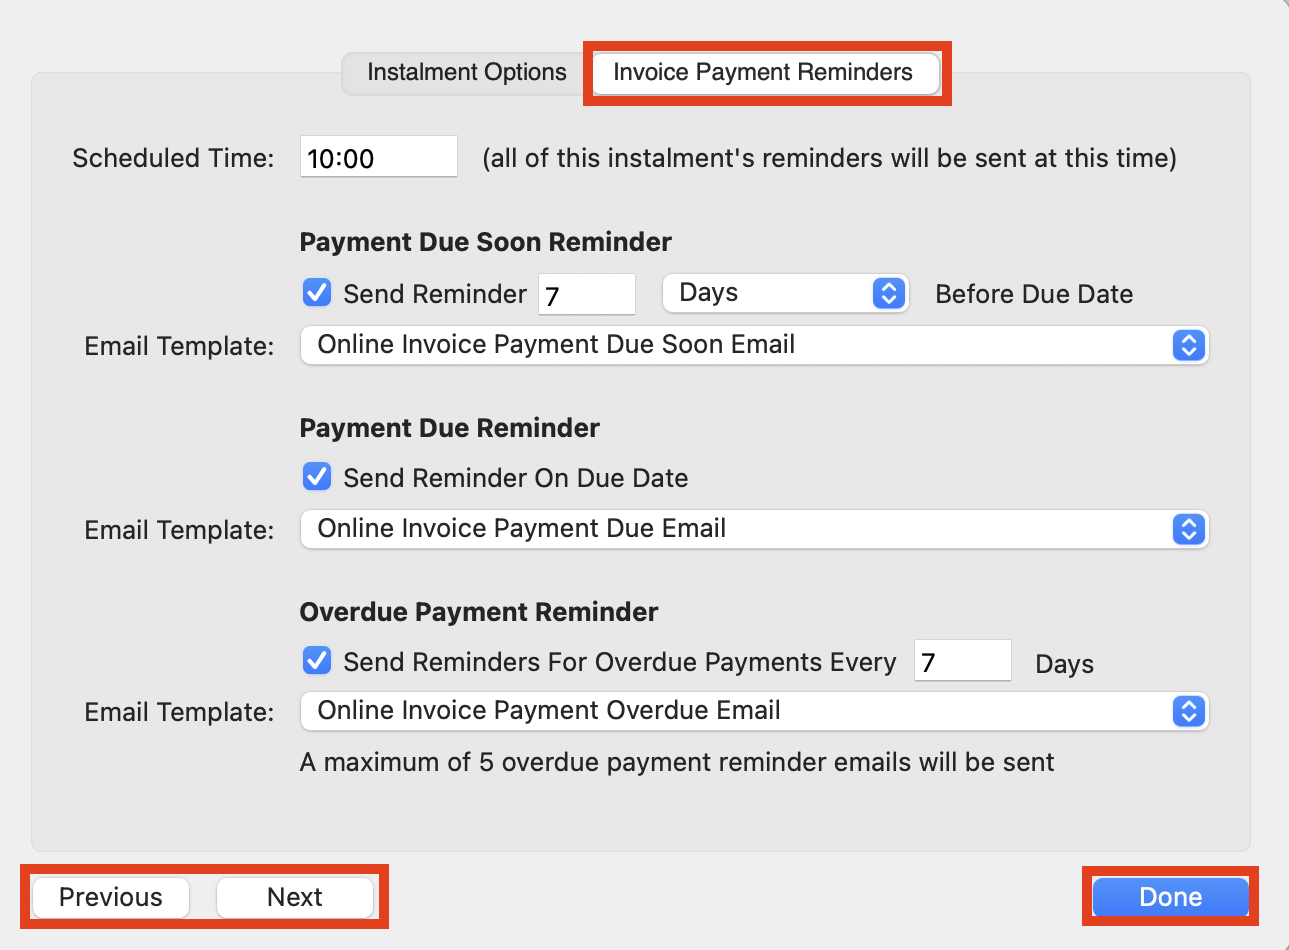Viewport: 1289px width, 950px height.
Task: Uncheck Send Reminders For Overdue Payments
Action: pos(316,661)
